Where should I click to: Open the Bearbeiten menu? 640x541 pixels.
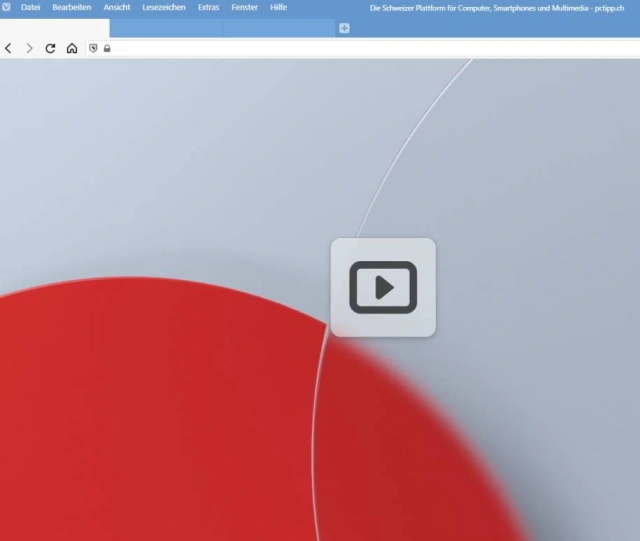coord(71,7)
